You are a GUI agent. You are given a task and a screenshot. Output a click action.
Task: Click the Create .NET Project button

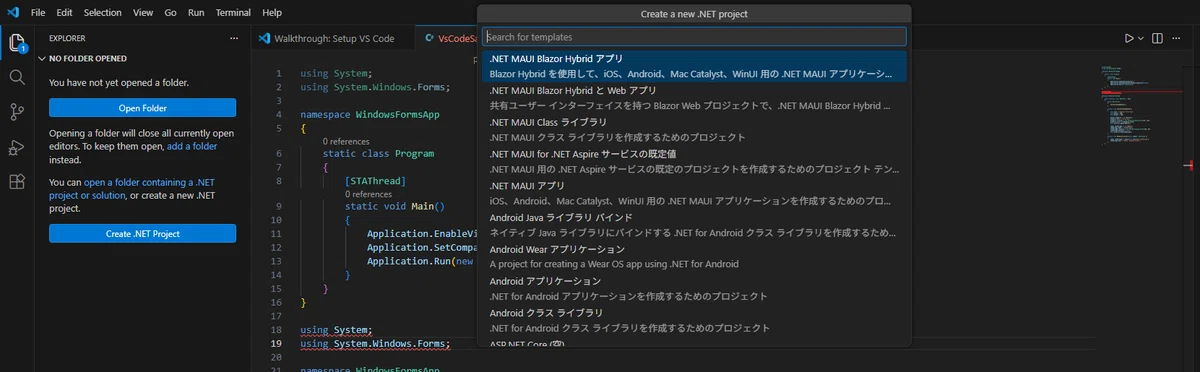click(x=142, y=233)
